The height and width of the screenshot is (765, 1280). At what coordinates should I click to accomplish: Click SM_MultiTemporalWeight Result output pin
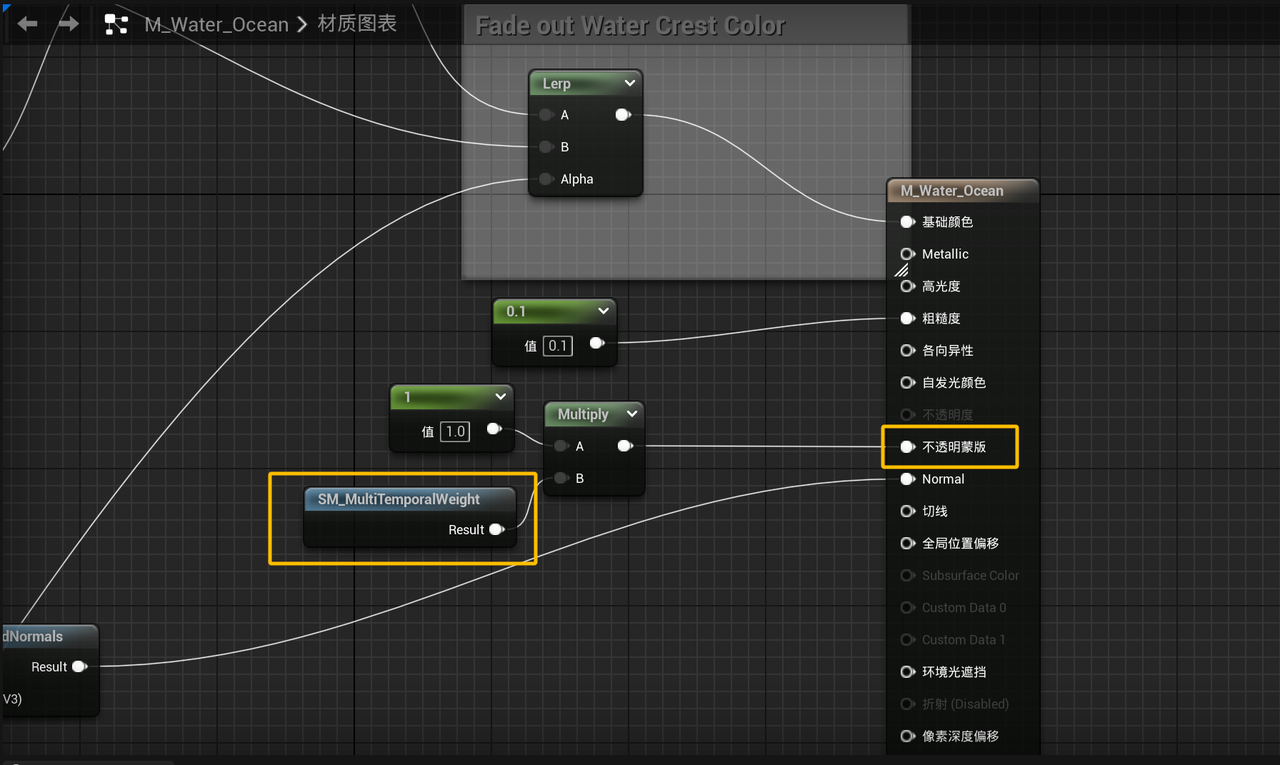(496, 530)
